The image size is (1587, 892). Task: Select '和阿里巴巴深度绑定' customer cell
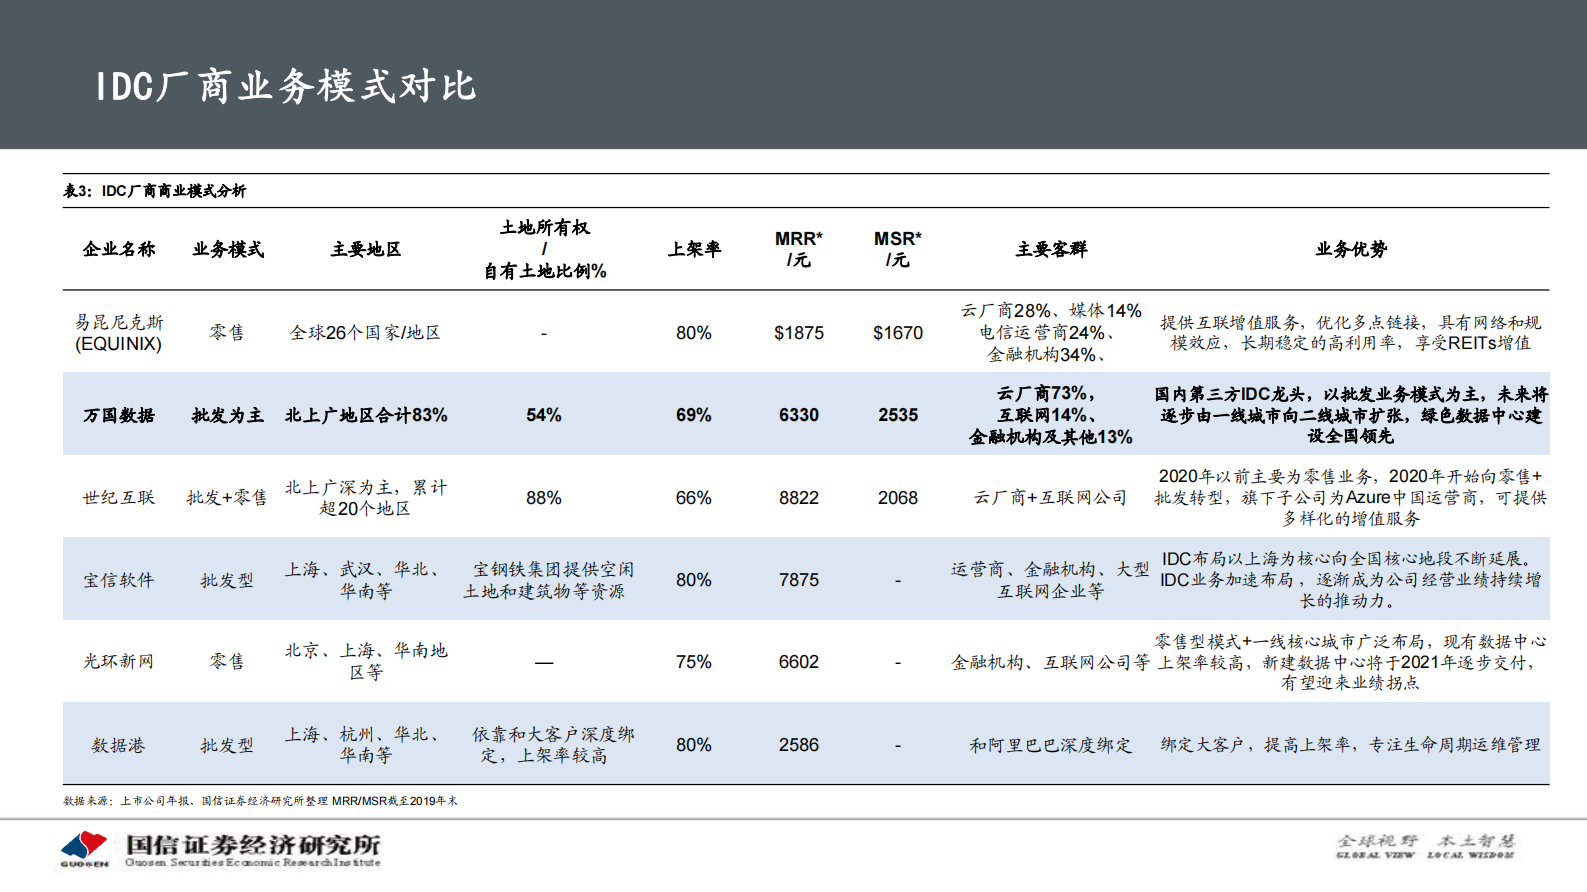(1051, 745)
